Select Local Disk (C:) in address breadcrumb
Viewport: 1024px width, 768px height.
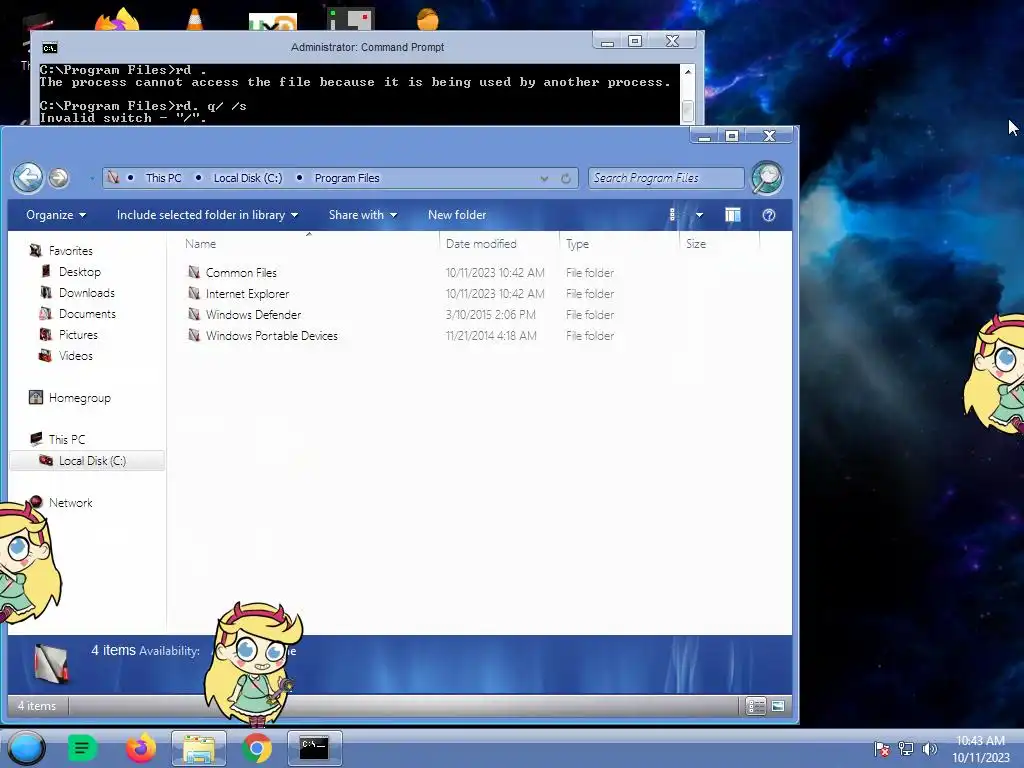(248, 178)
